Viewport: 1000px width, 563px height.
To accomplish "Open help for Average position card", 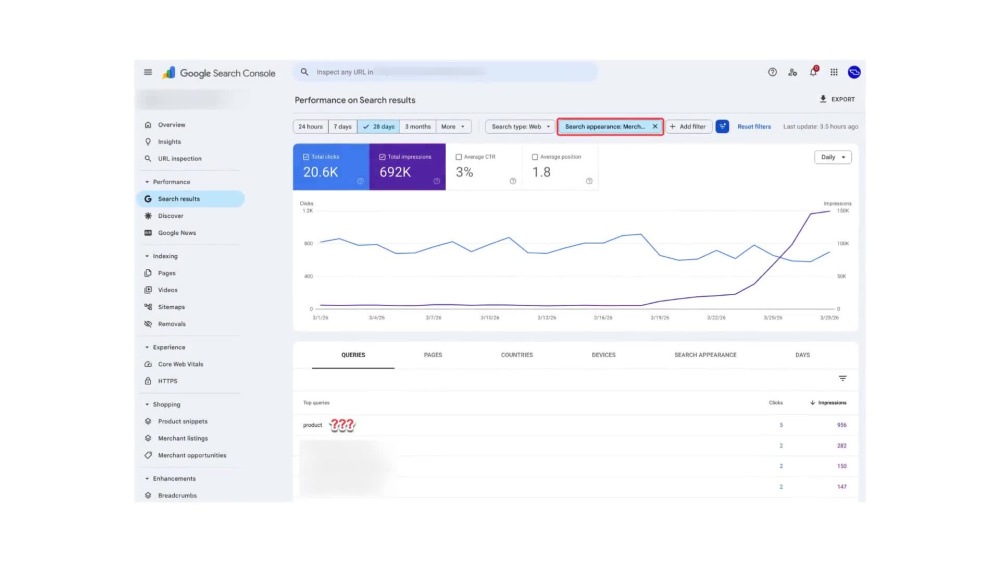I will 589,181.
